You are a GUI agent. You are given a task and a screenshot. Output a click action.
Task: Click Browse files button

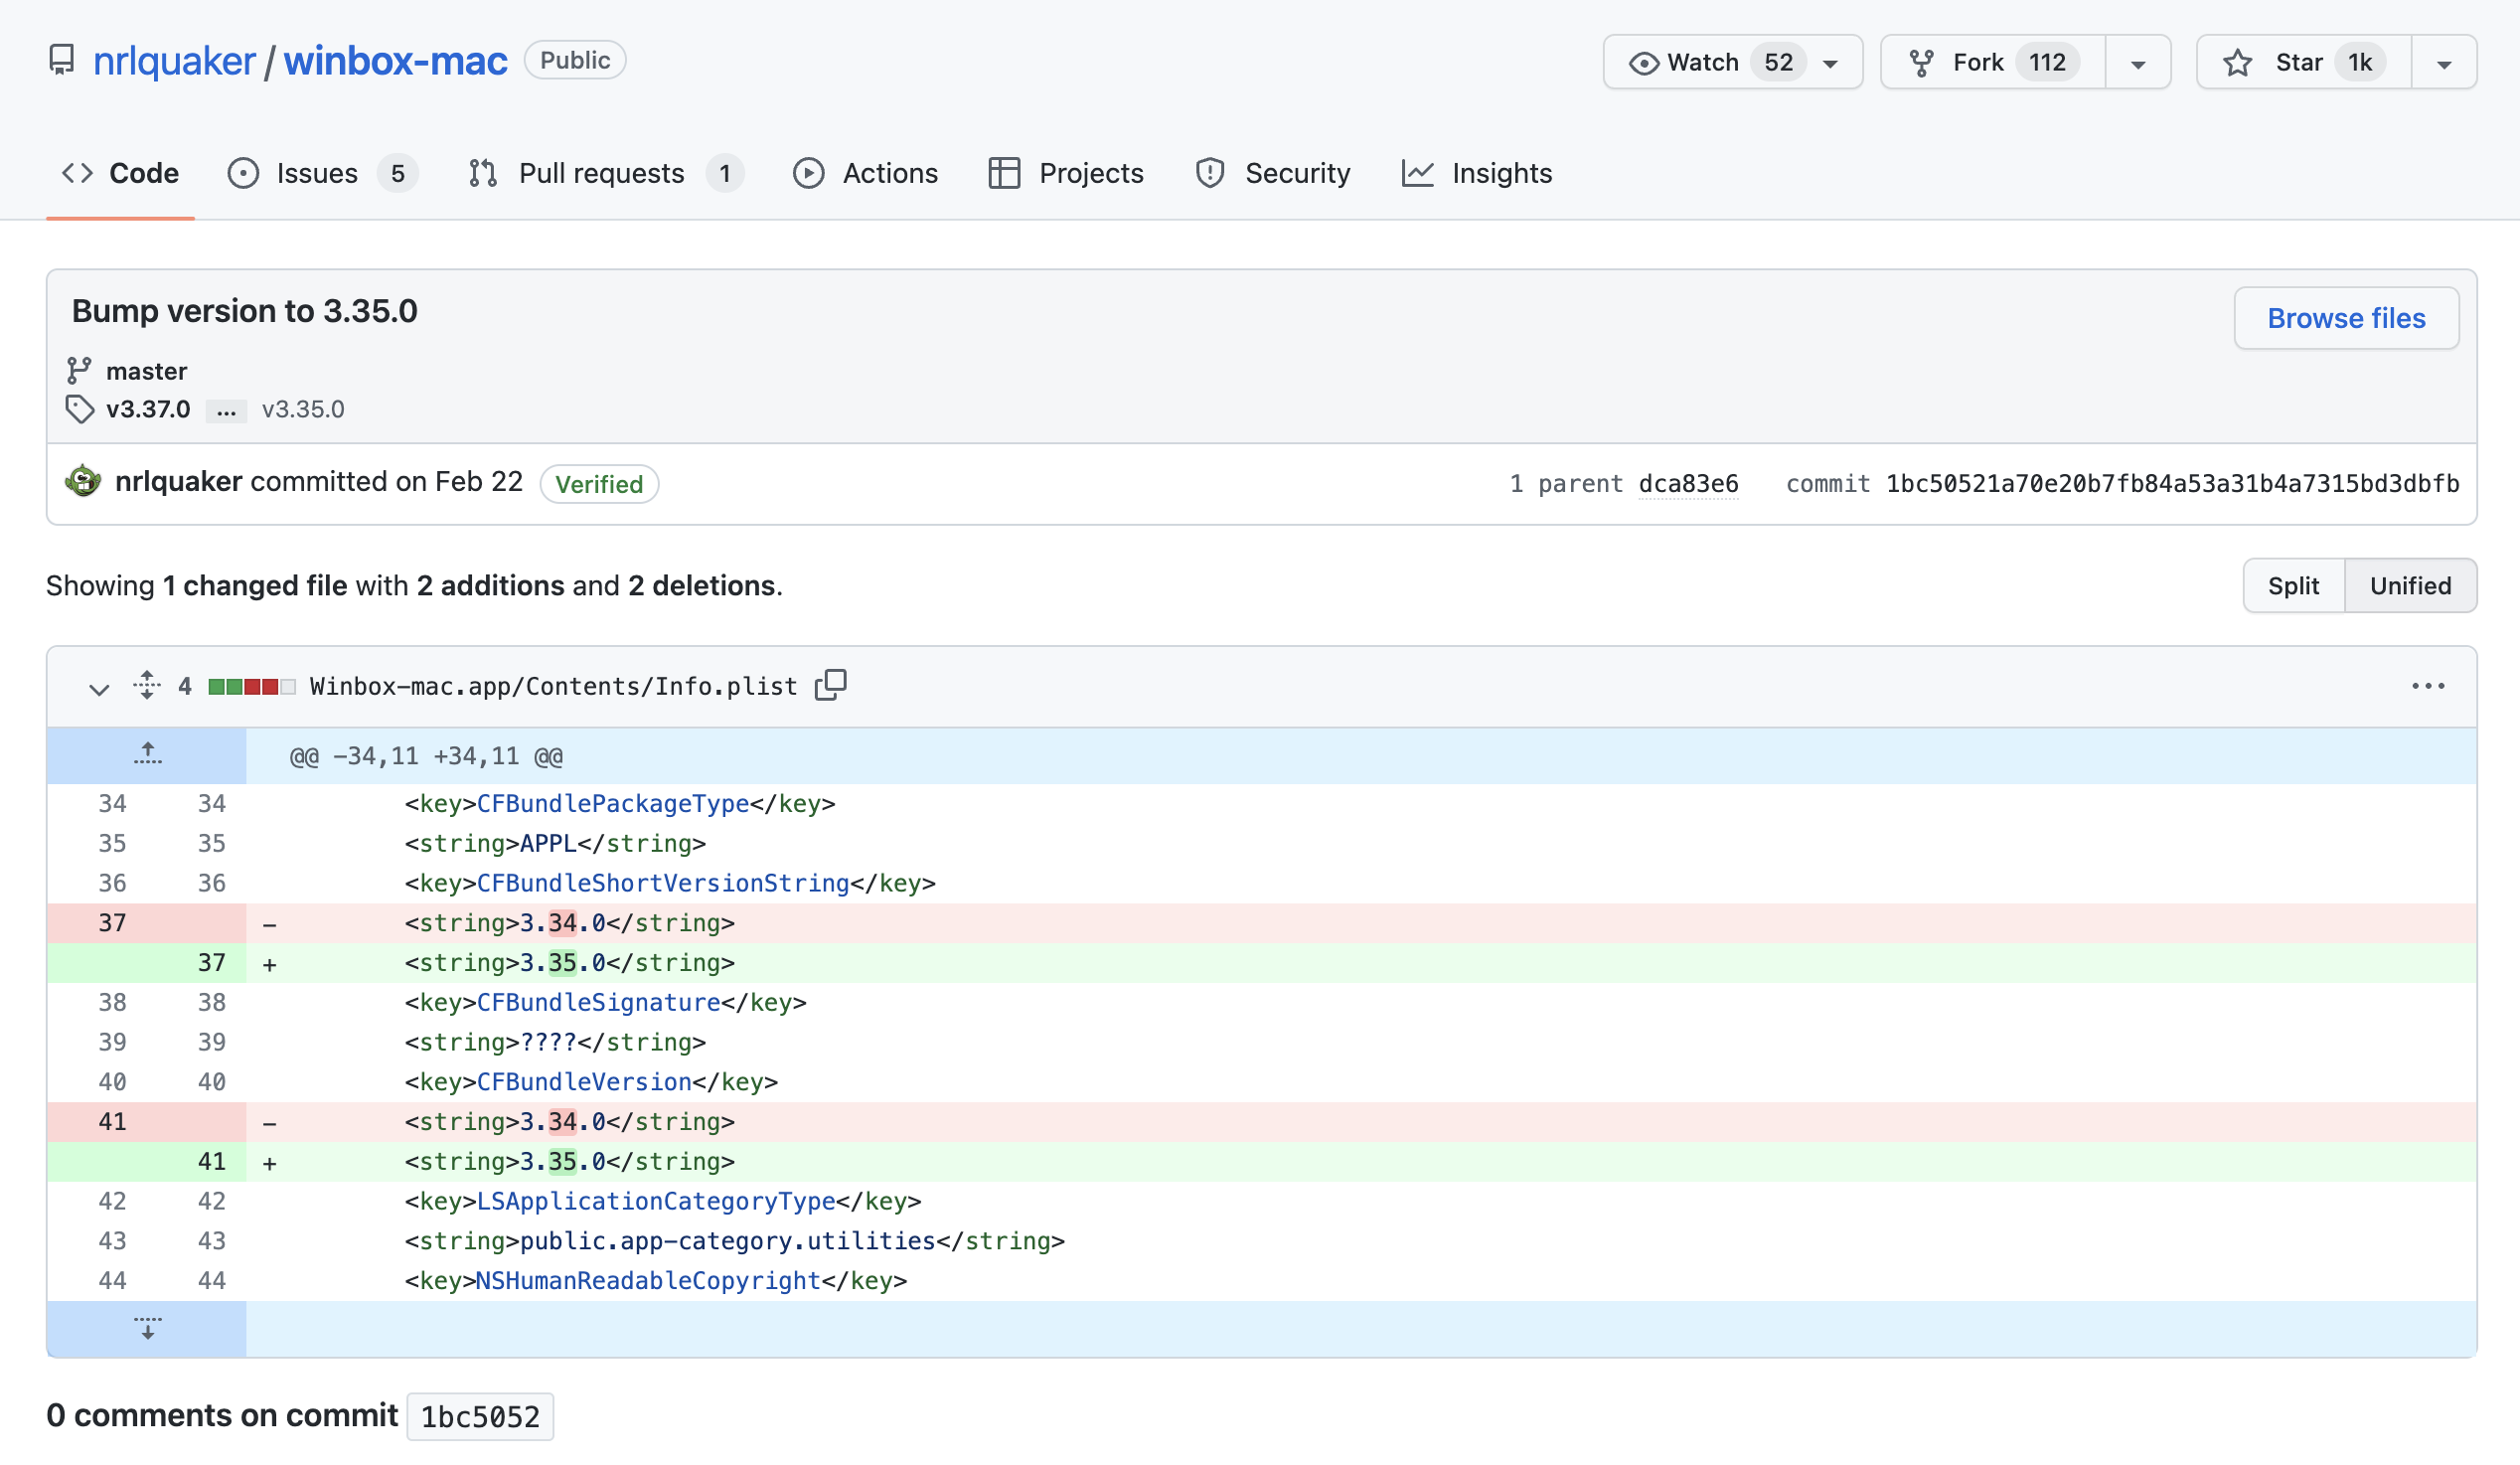[2346, 318]
